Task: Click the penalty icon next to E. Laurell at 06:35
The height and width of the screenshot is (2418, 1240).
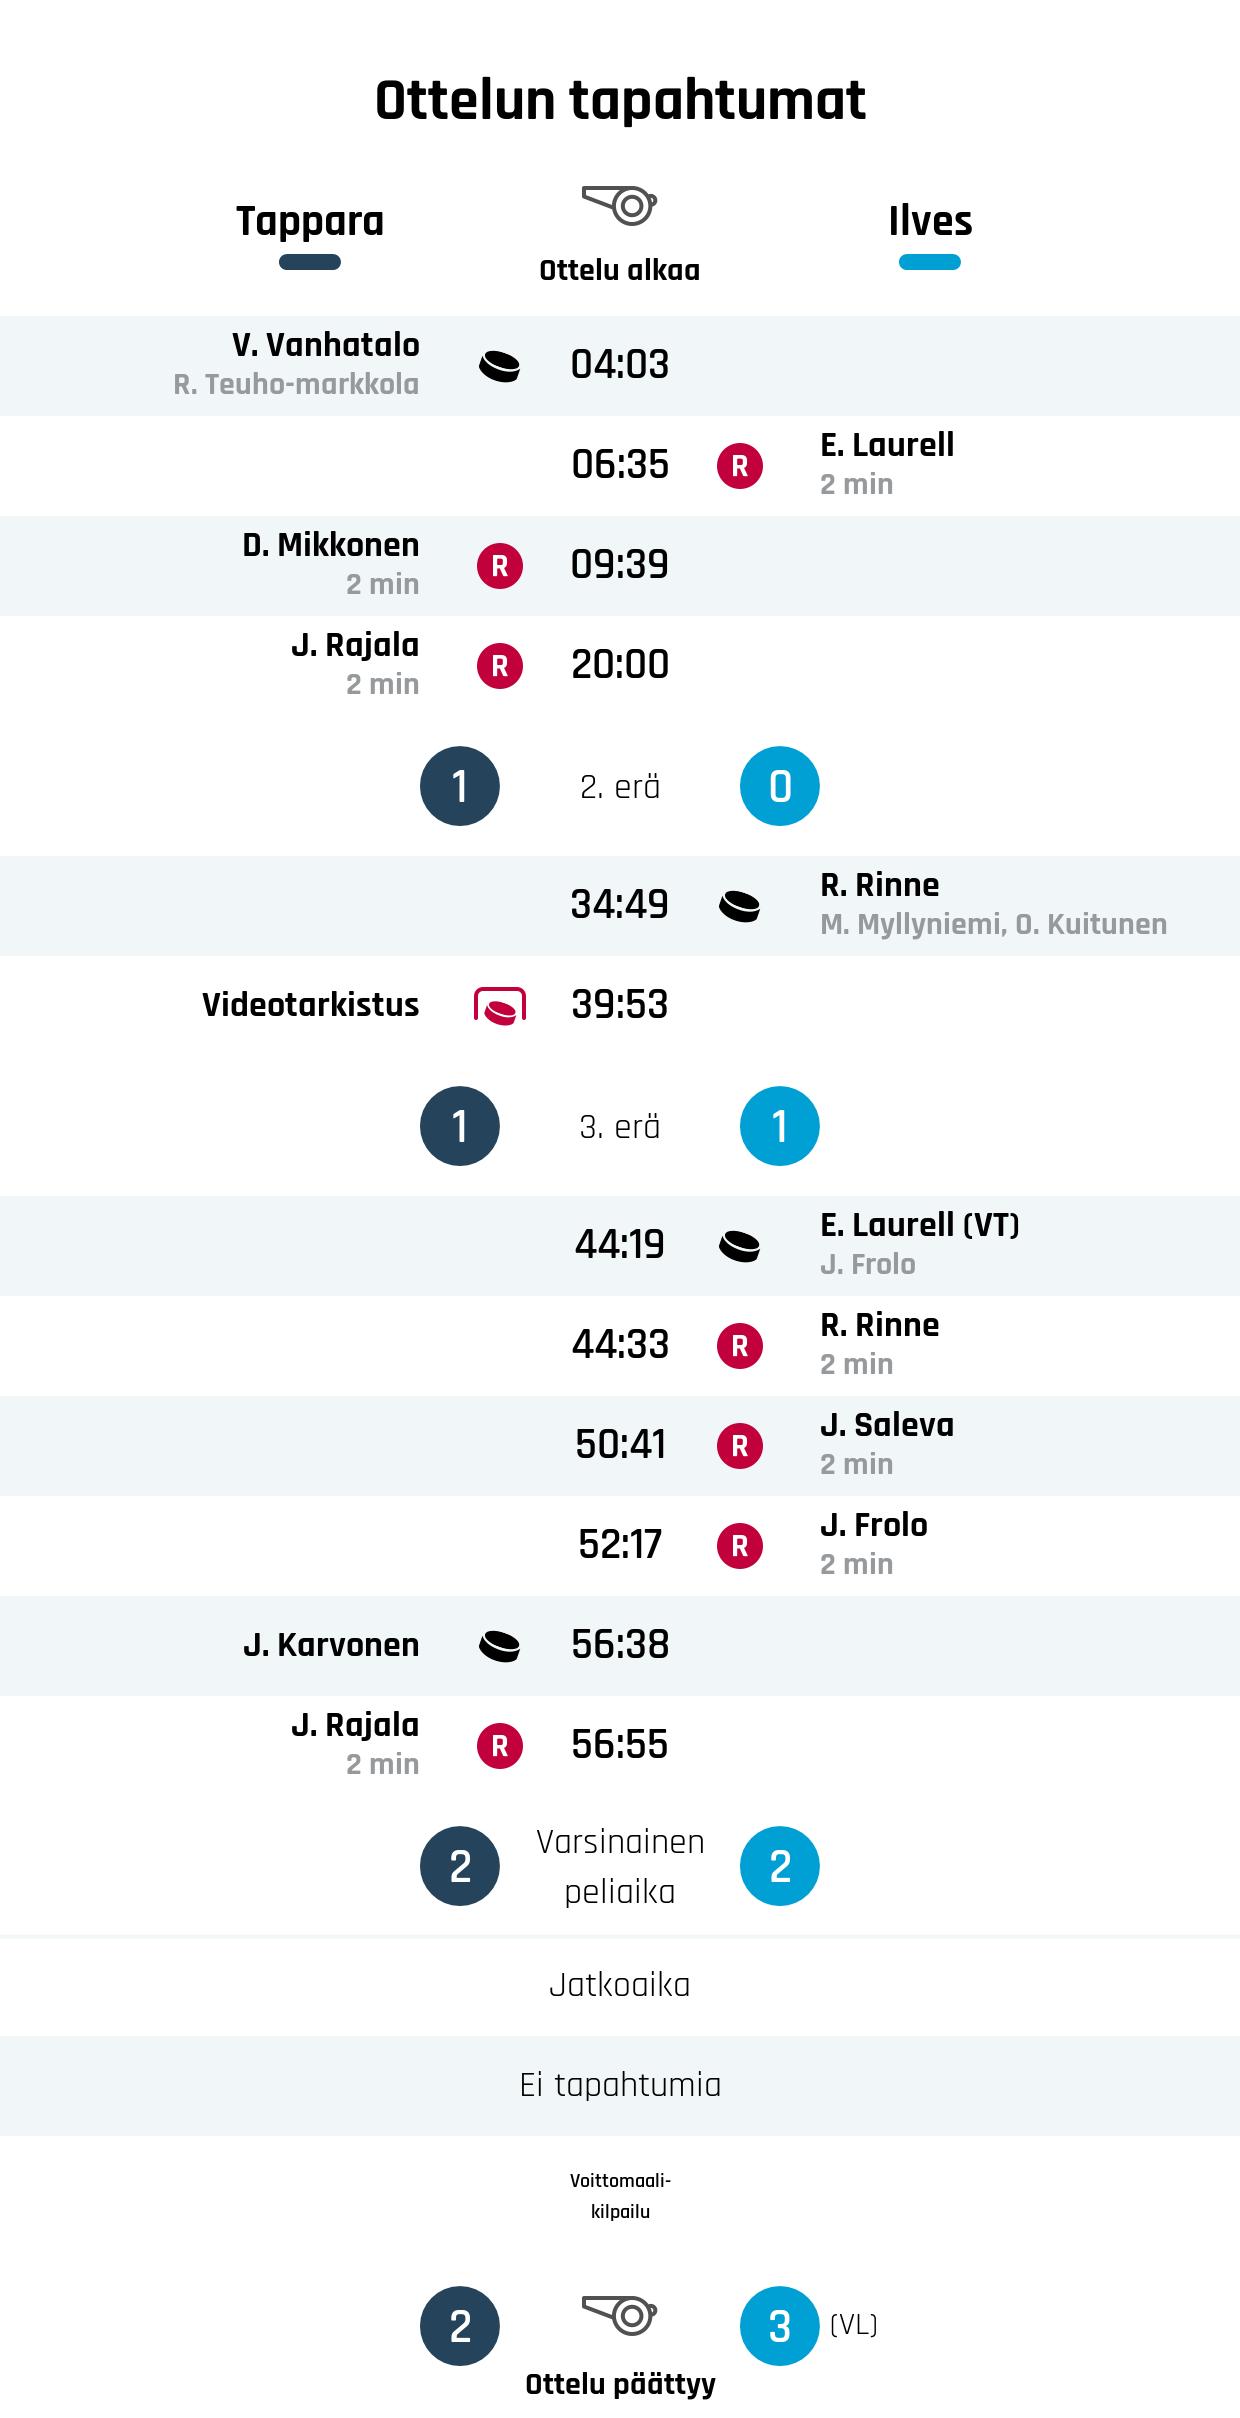Action: 740,466
